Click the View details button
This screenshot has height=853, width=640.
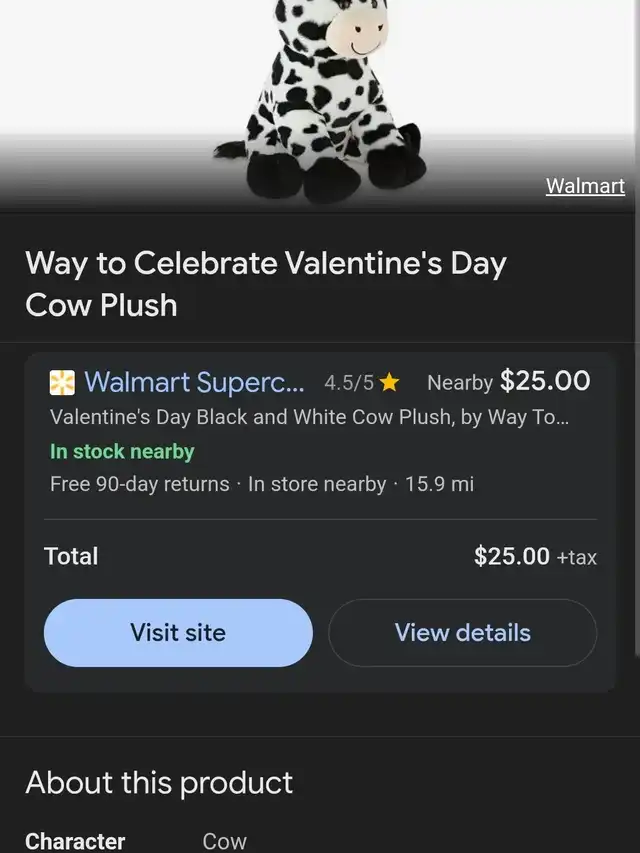(x=463, y=633)
